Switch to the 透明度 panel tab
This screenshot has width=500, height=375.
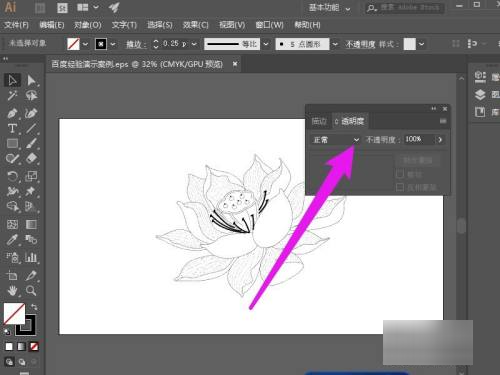[x=350, y=121]
